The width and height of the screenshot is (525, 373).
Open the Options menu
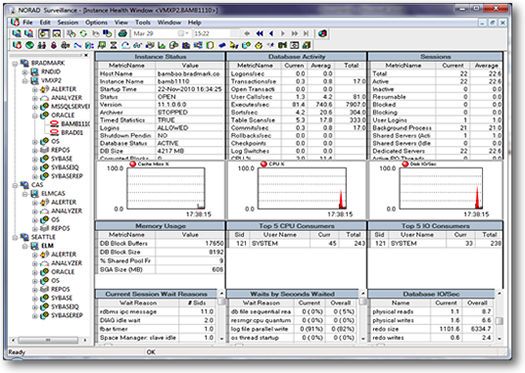[96, 22]
